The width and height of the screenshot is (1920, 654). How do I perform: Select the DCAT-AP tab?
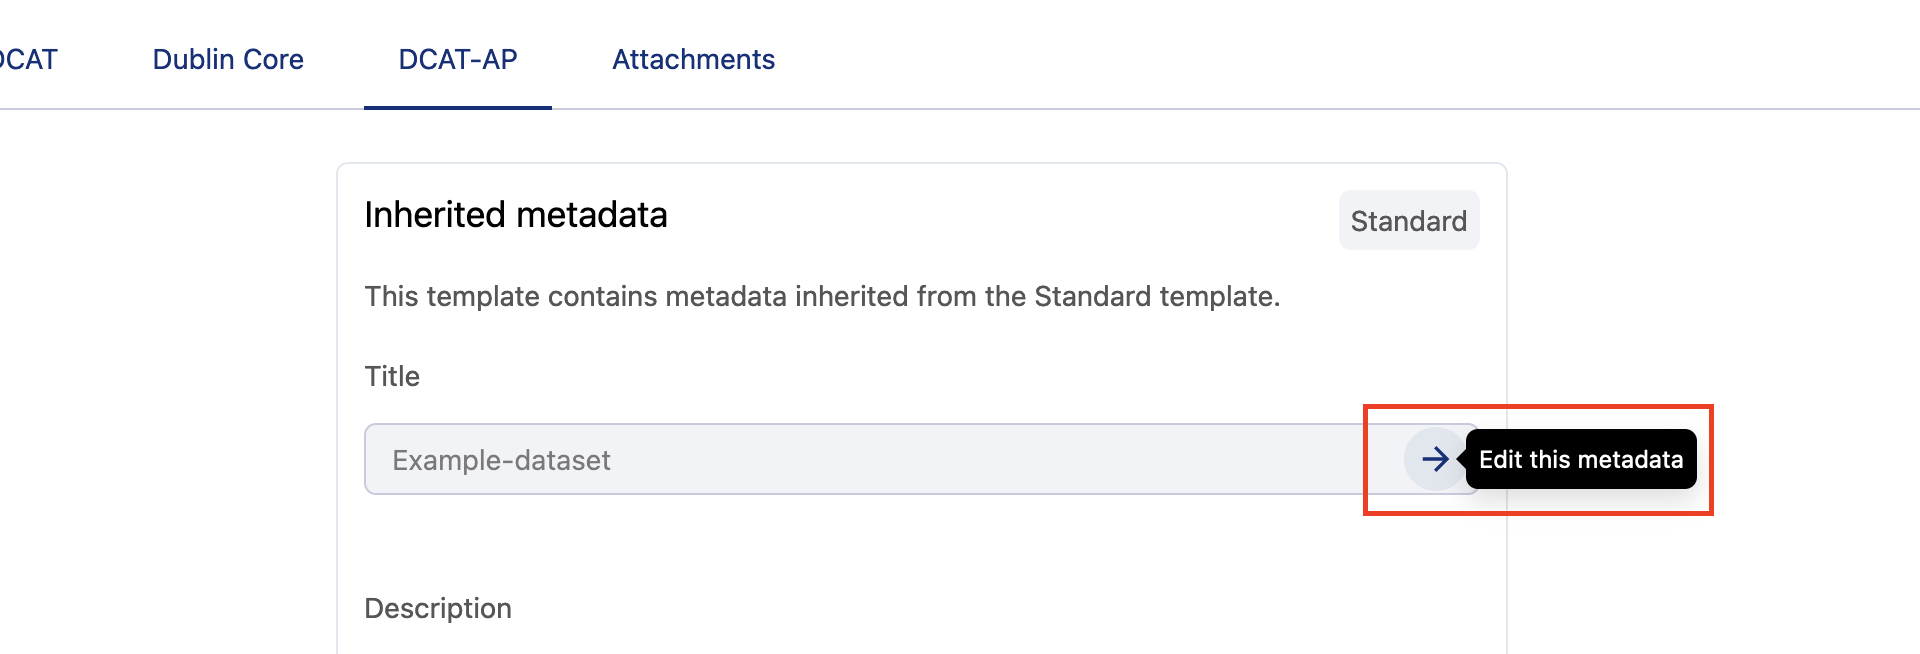coord(458,60)
